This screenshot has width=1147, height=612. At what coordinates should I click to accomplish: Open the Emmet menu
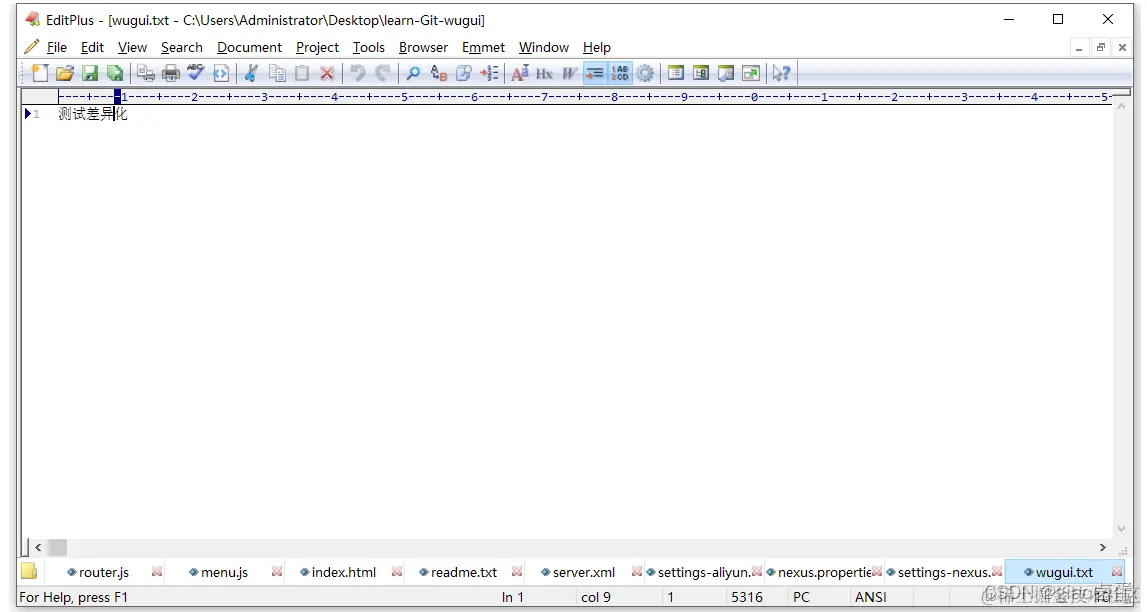click(484, 48)
